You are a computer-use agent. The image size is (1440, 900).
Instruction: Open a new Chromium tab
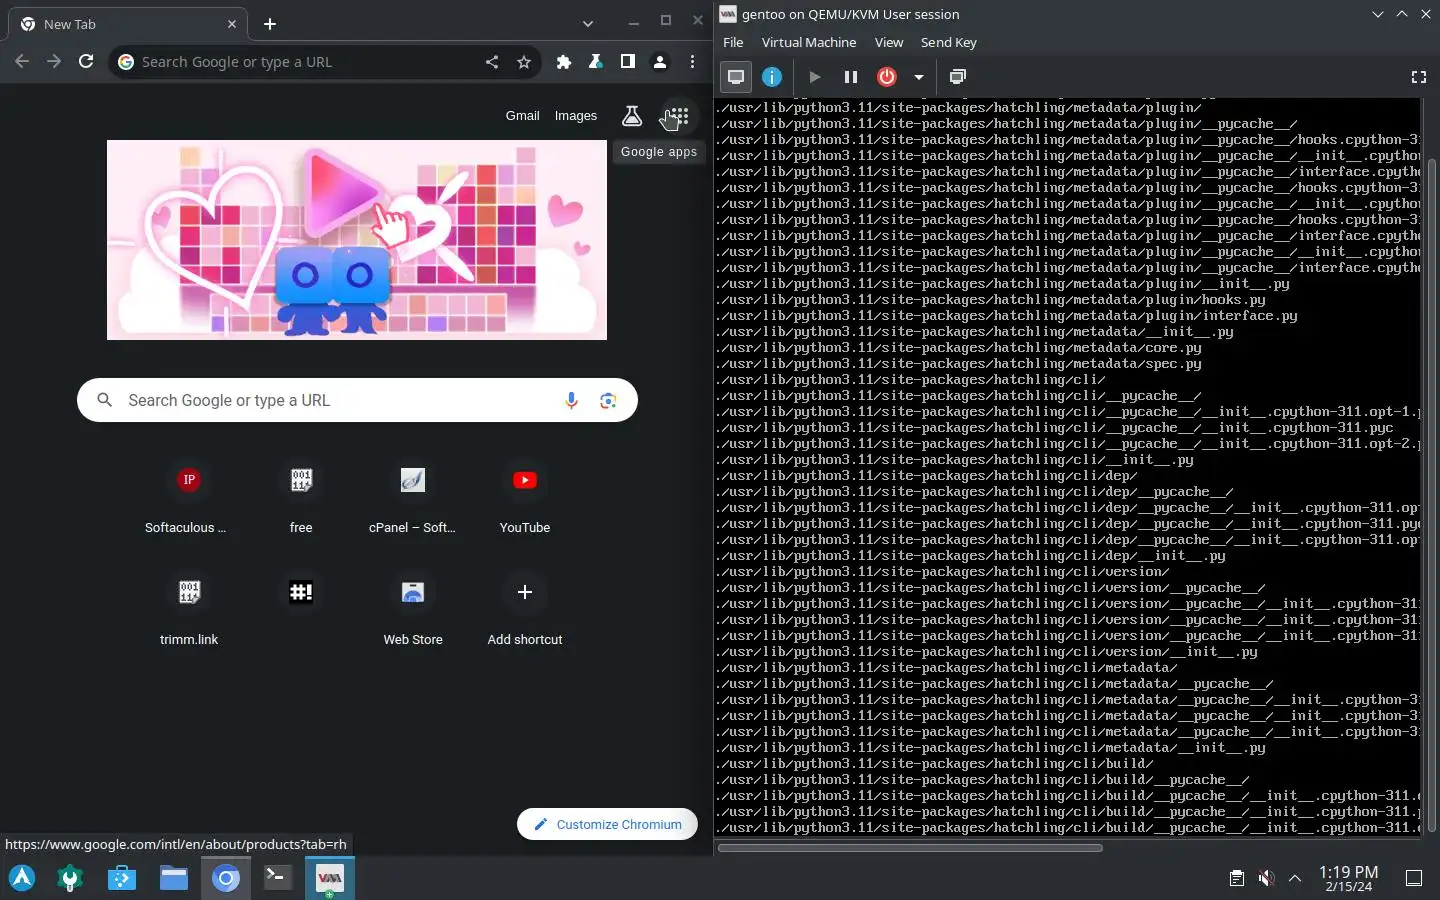pos(270,24)
